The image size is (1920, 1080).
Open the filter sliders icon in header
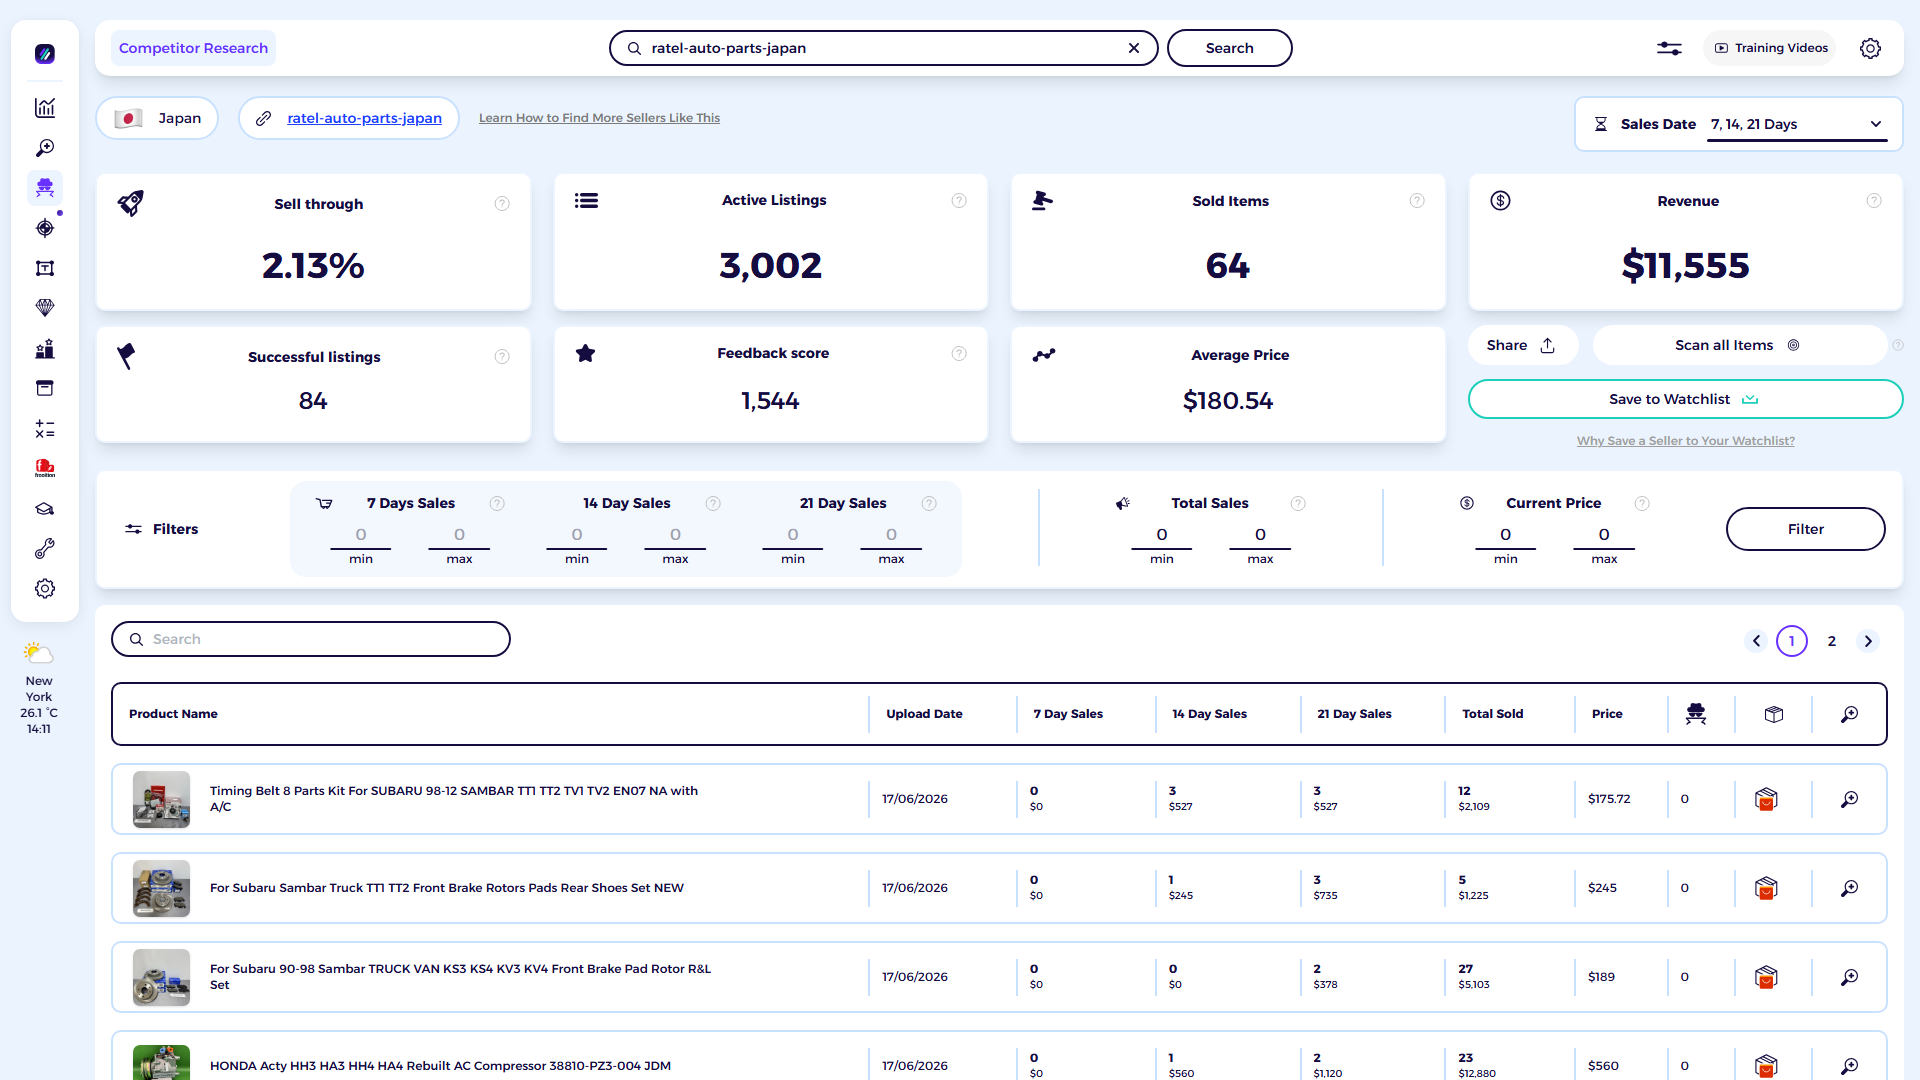pyautogui.click(x=1669, y=48)
